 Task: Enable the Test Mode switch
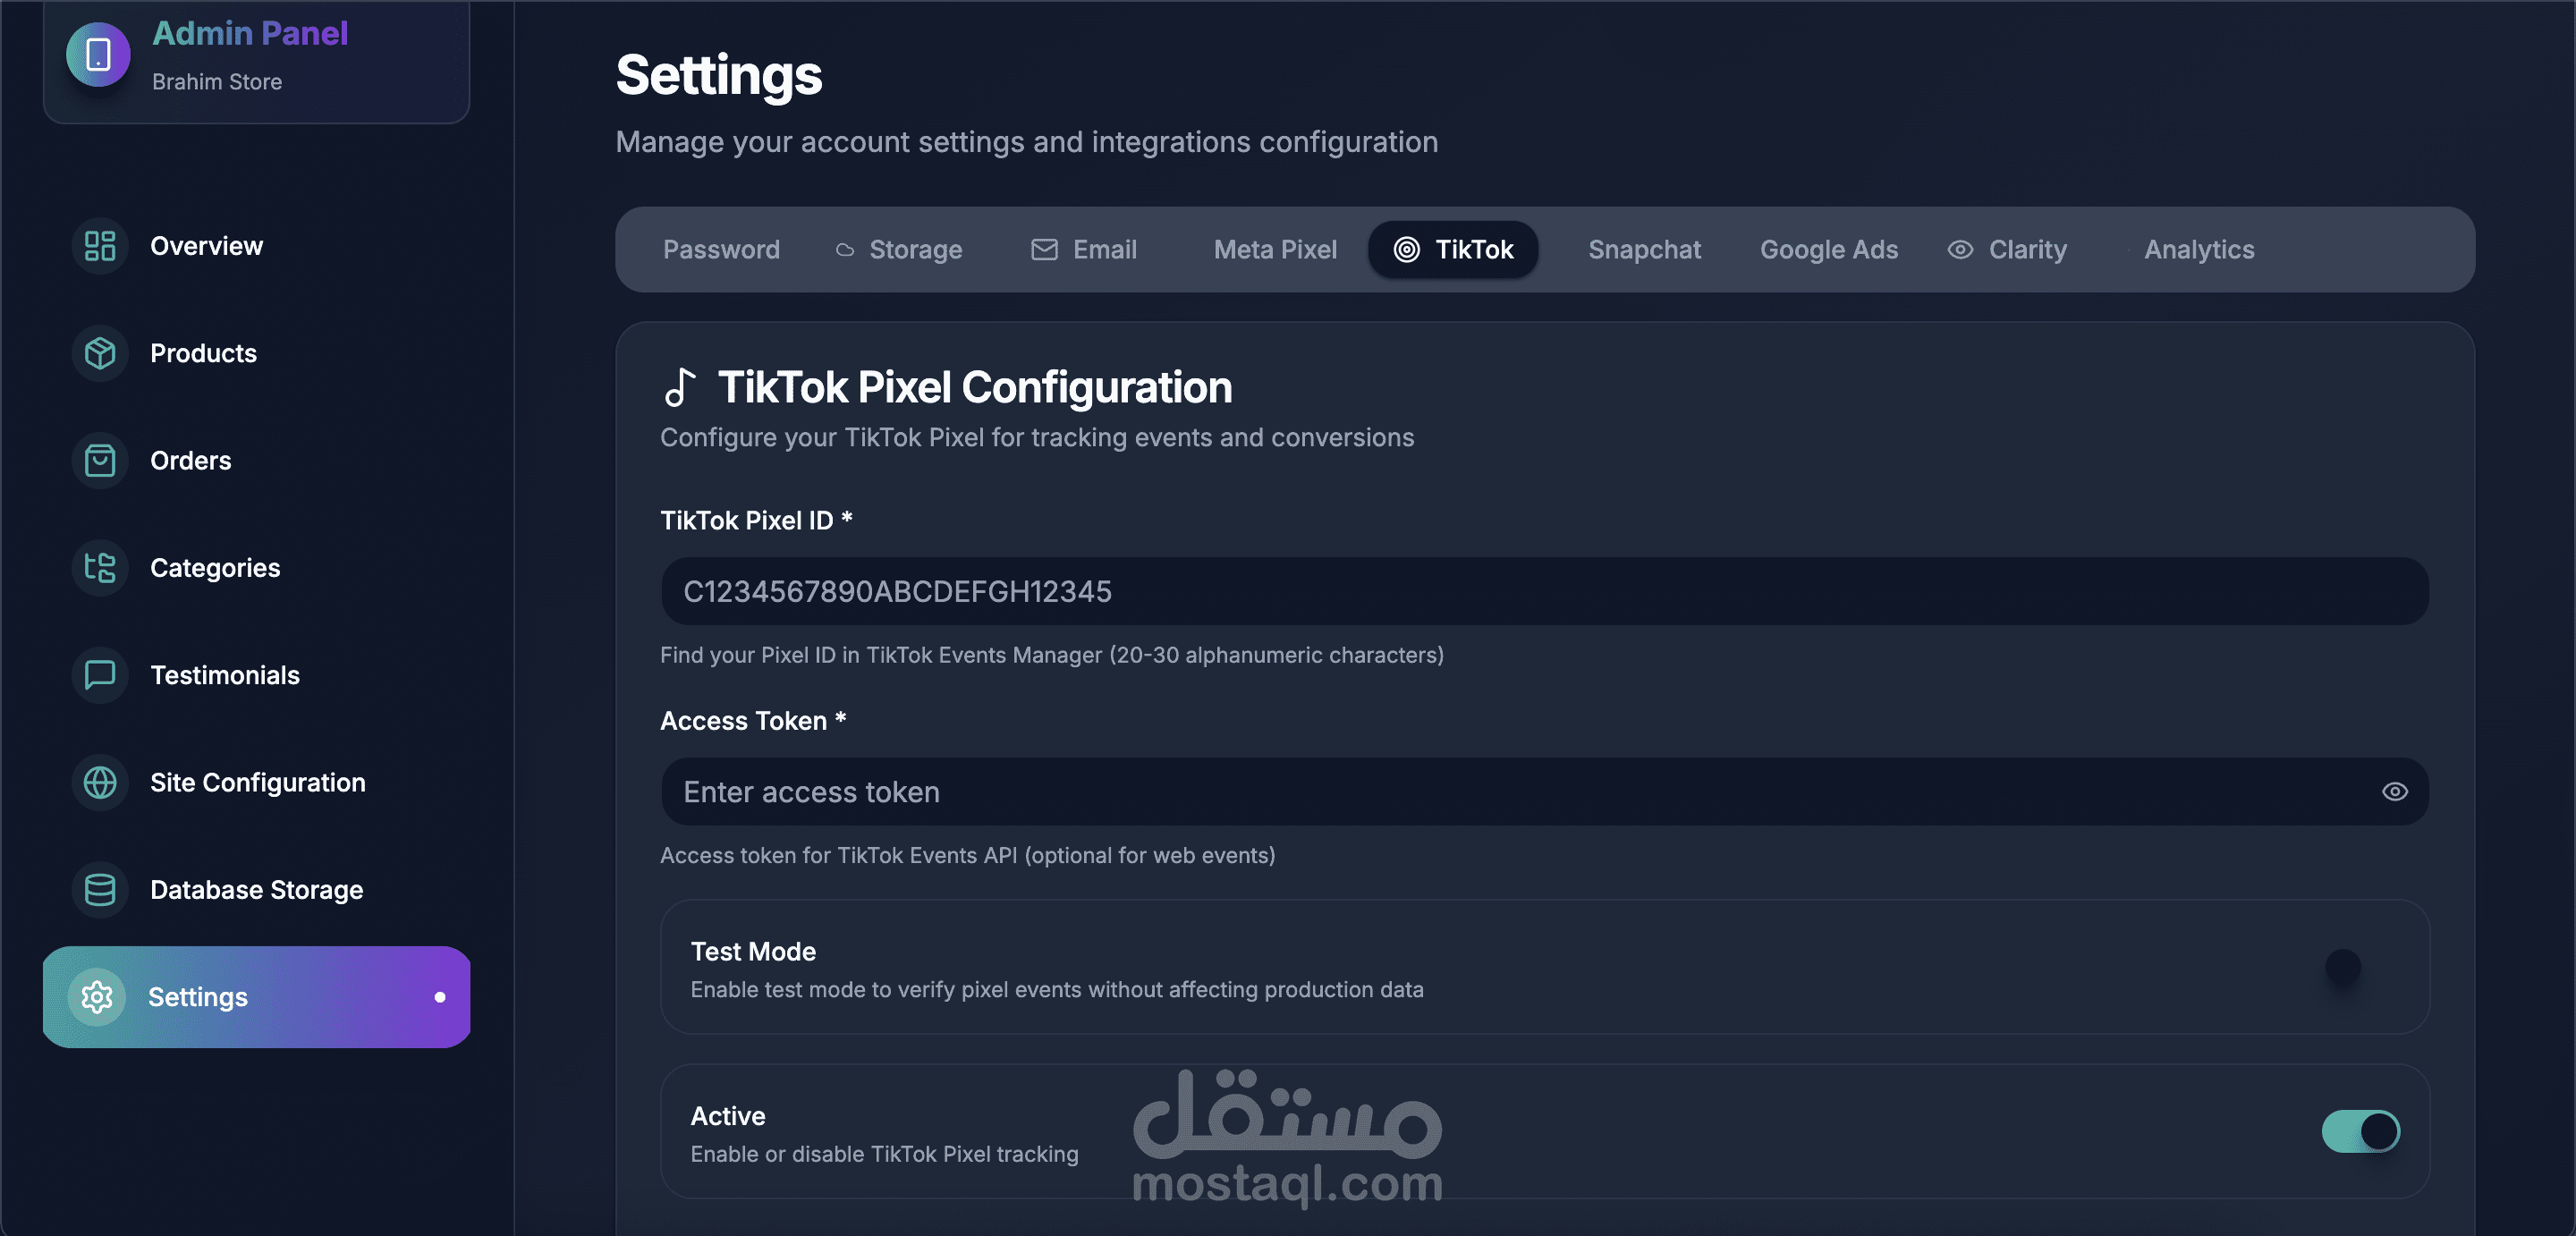coord(2360,967)
